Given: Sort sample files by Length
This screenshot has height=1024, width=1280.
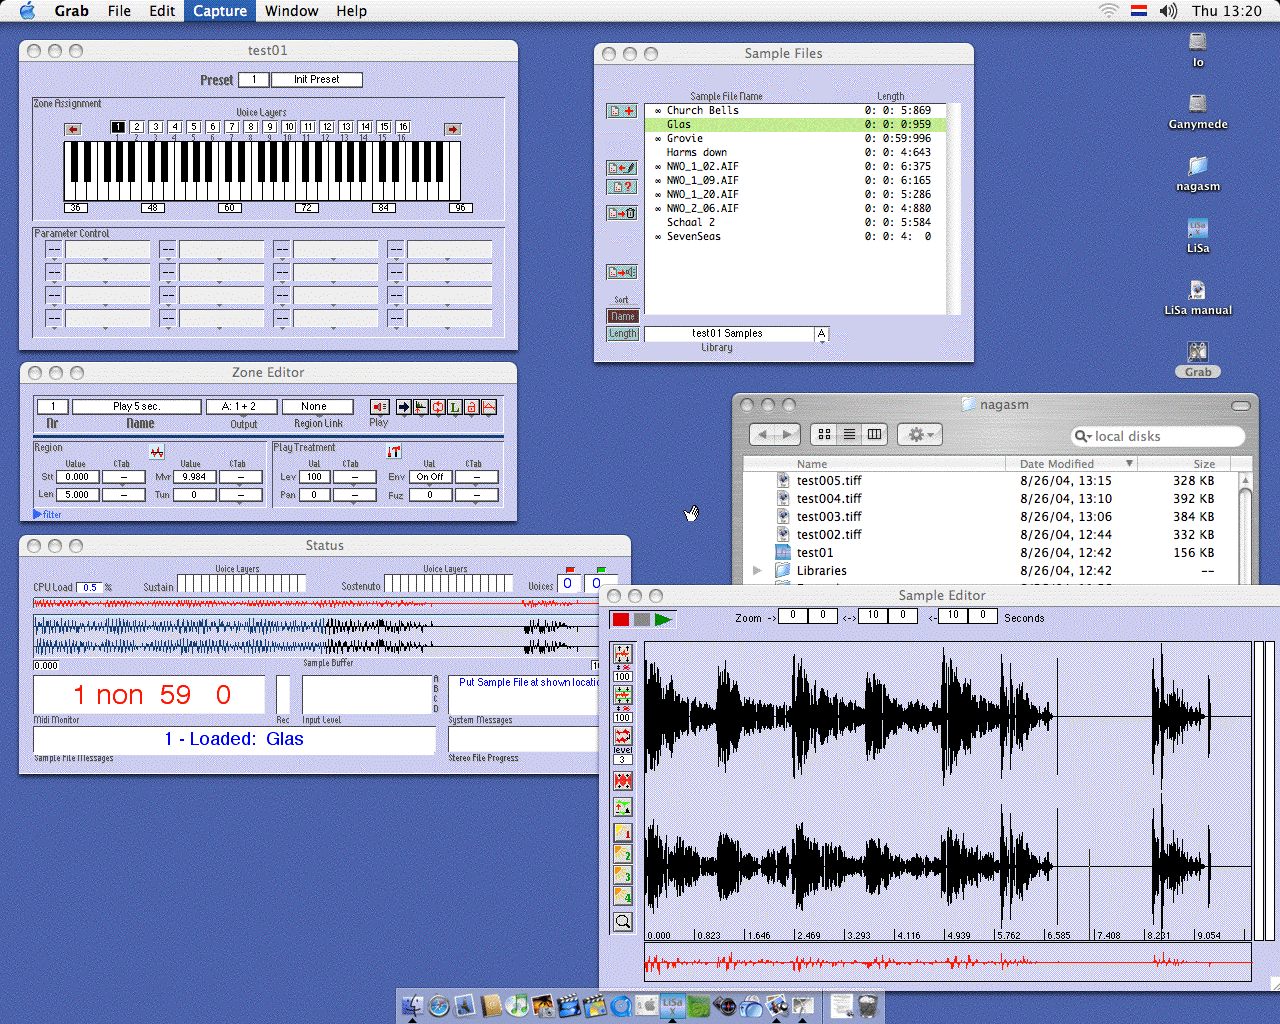Looking at the screenshot, I should click(x=622, y=334).
